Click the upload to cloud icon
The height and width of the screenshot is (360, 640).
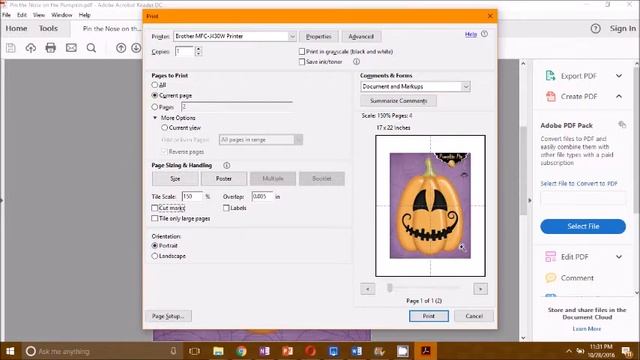click(31, 48)
